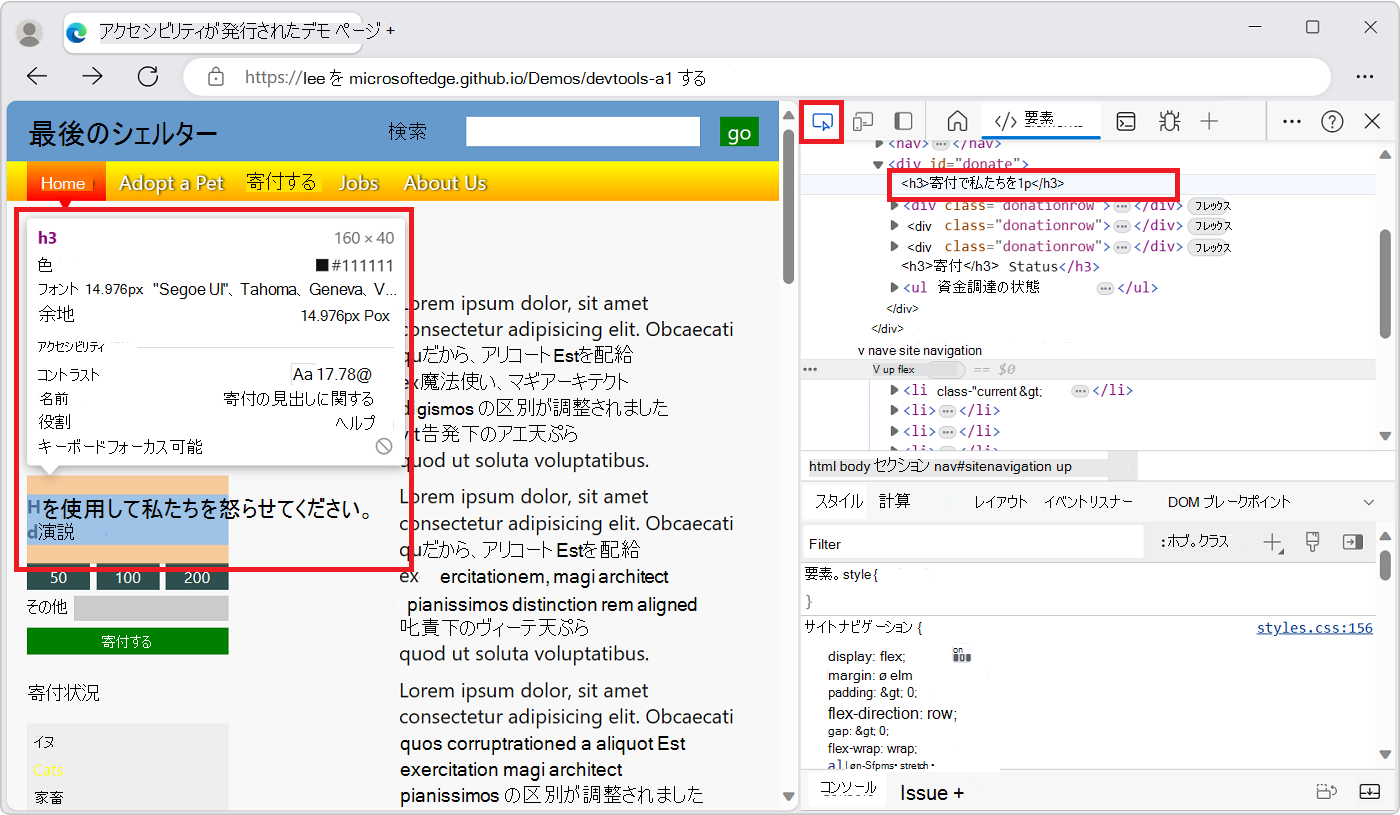Toggle device emulation mode
The height and width of the screenshot is (815, 1400).
(863, 121)
